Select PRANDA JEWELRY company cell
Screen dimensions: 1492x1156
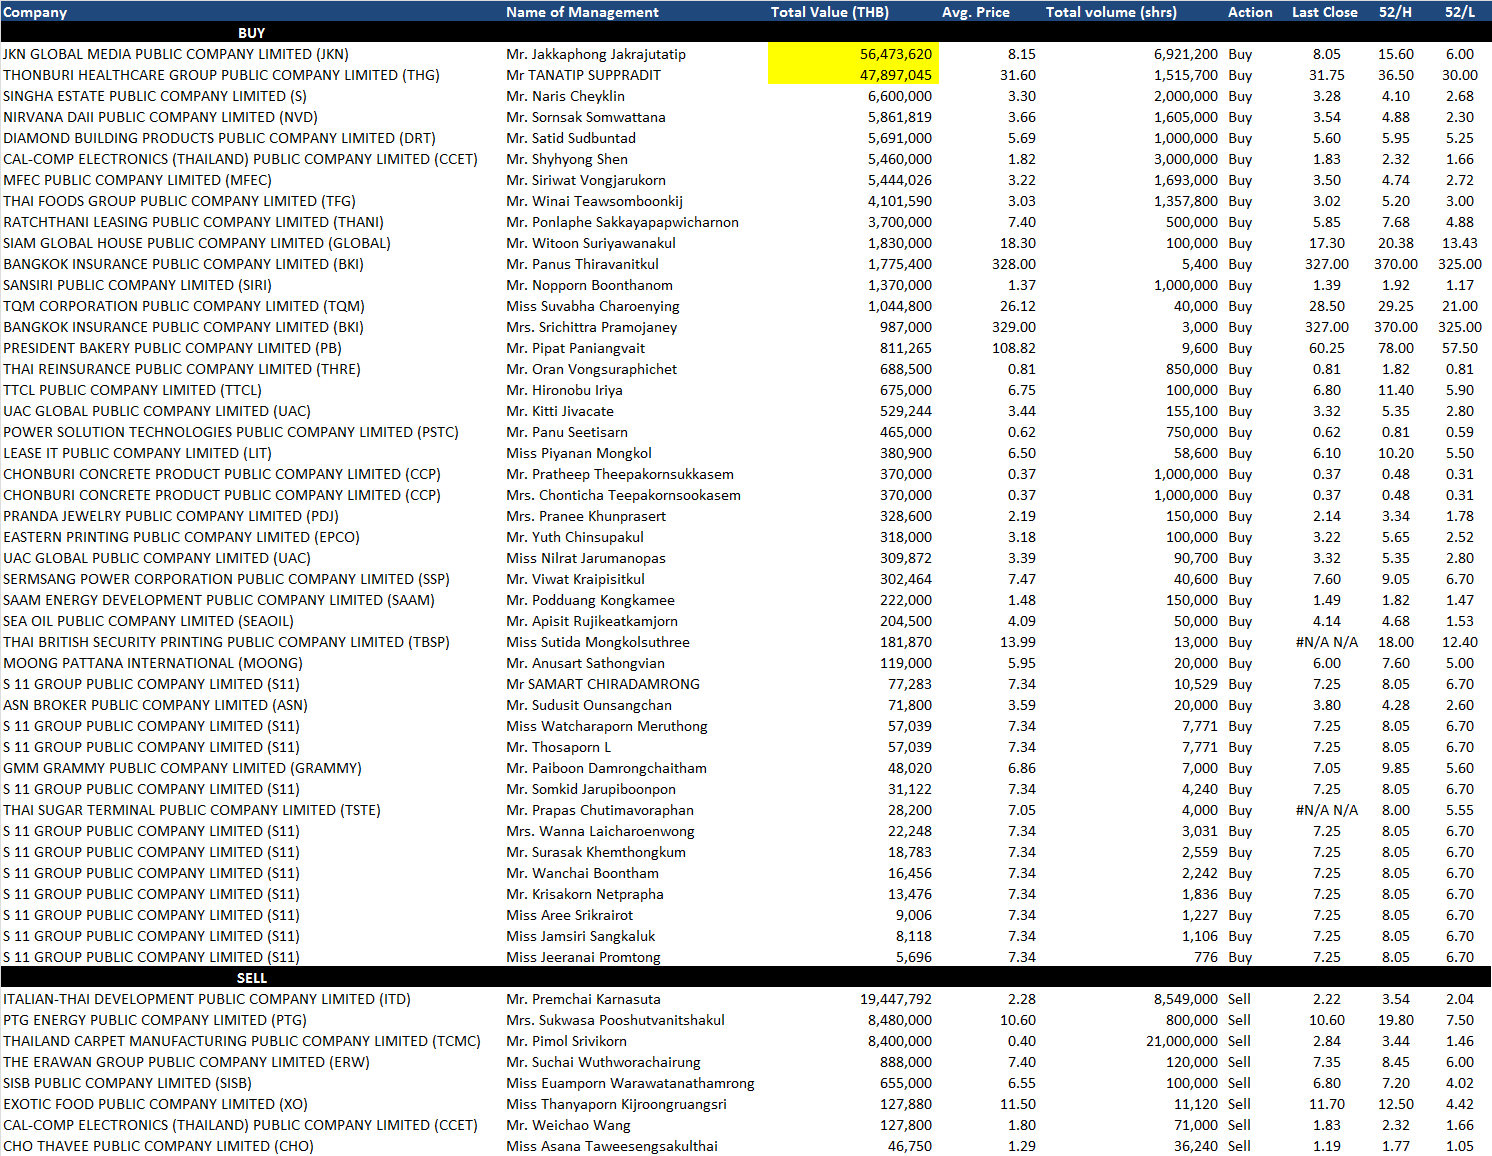pos(171,516)
